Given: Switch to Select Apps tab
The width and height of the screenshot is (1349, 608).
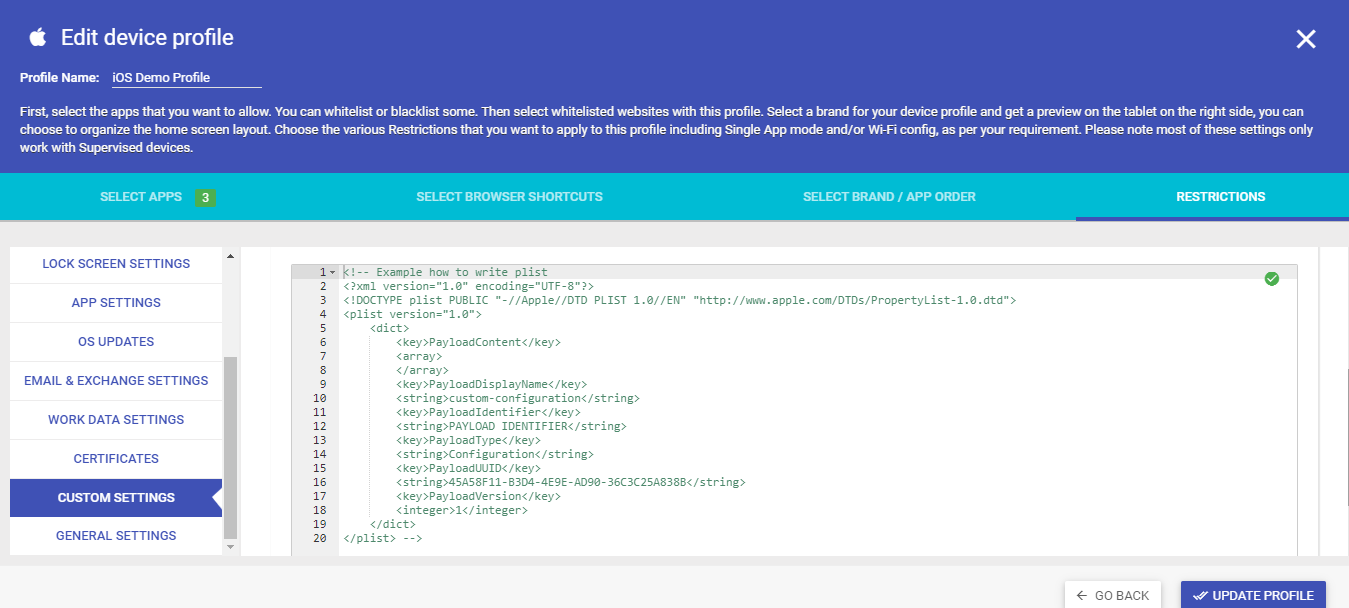Looking at the screenshot, I should [141, 197].
